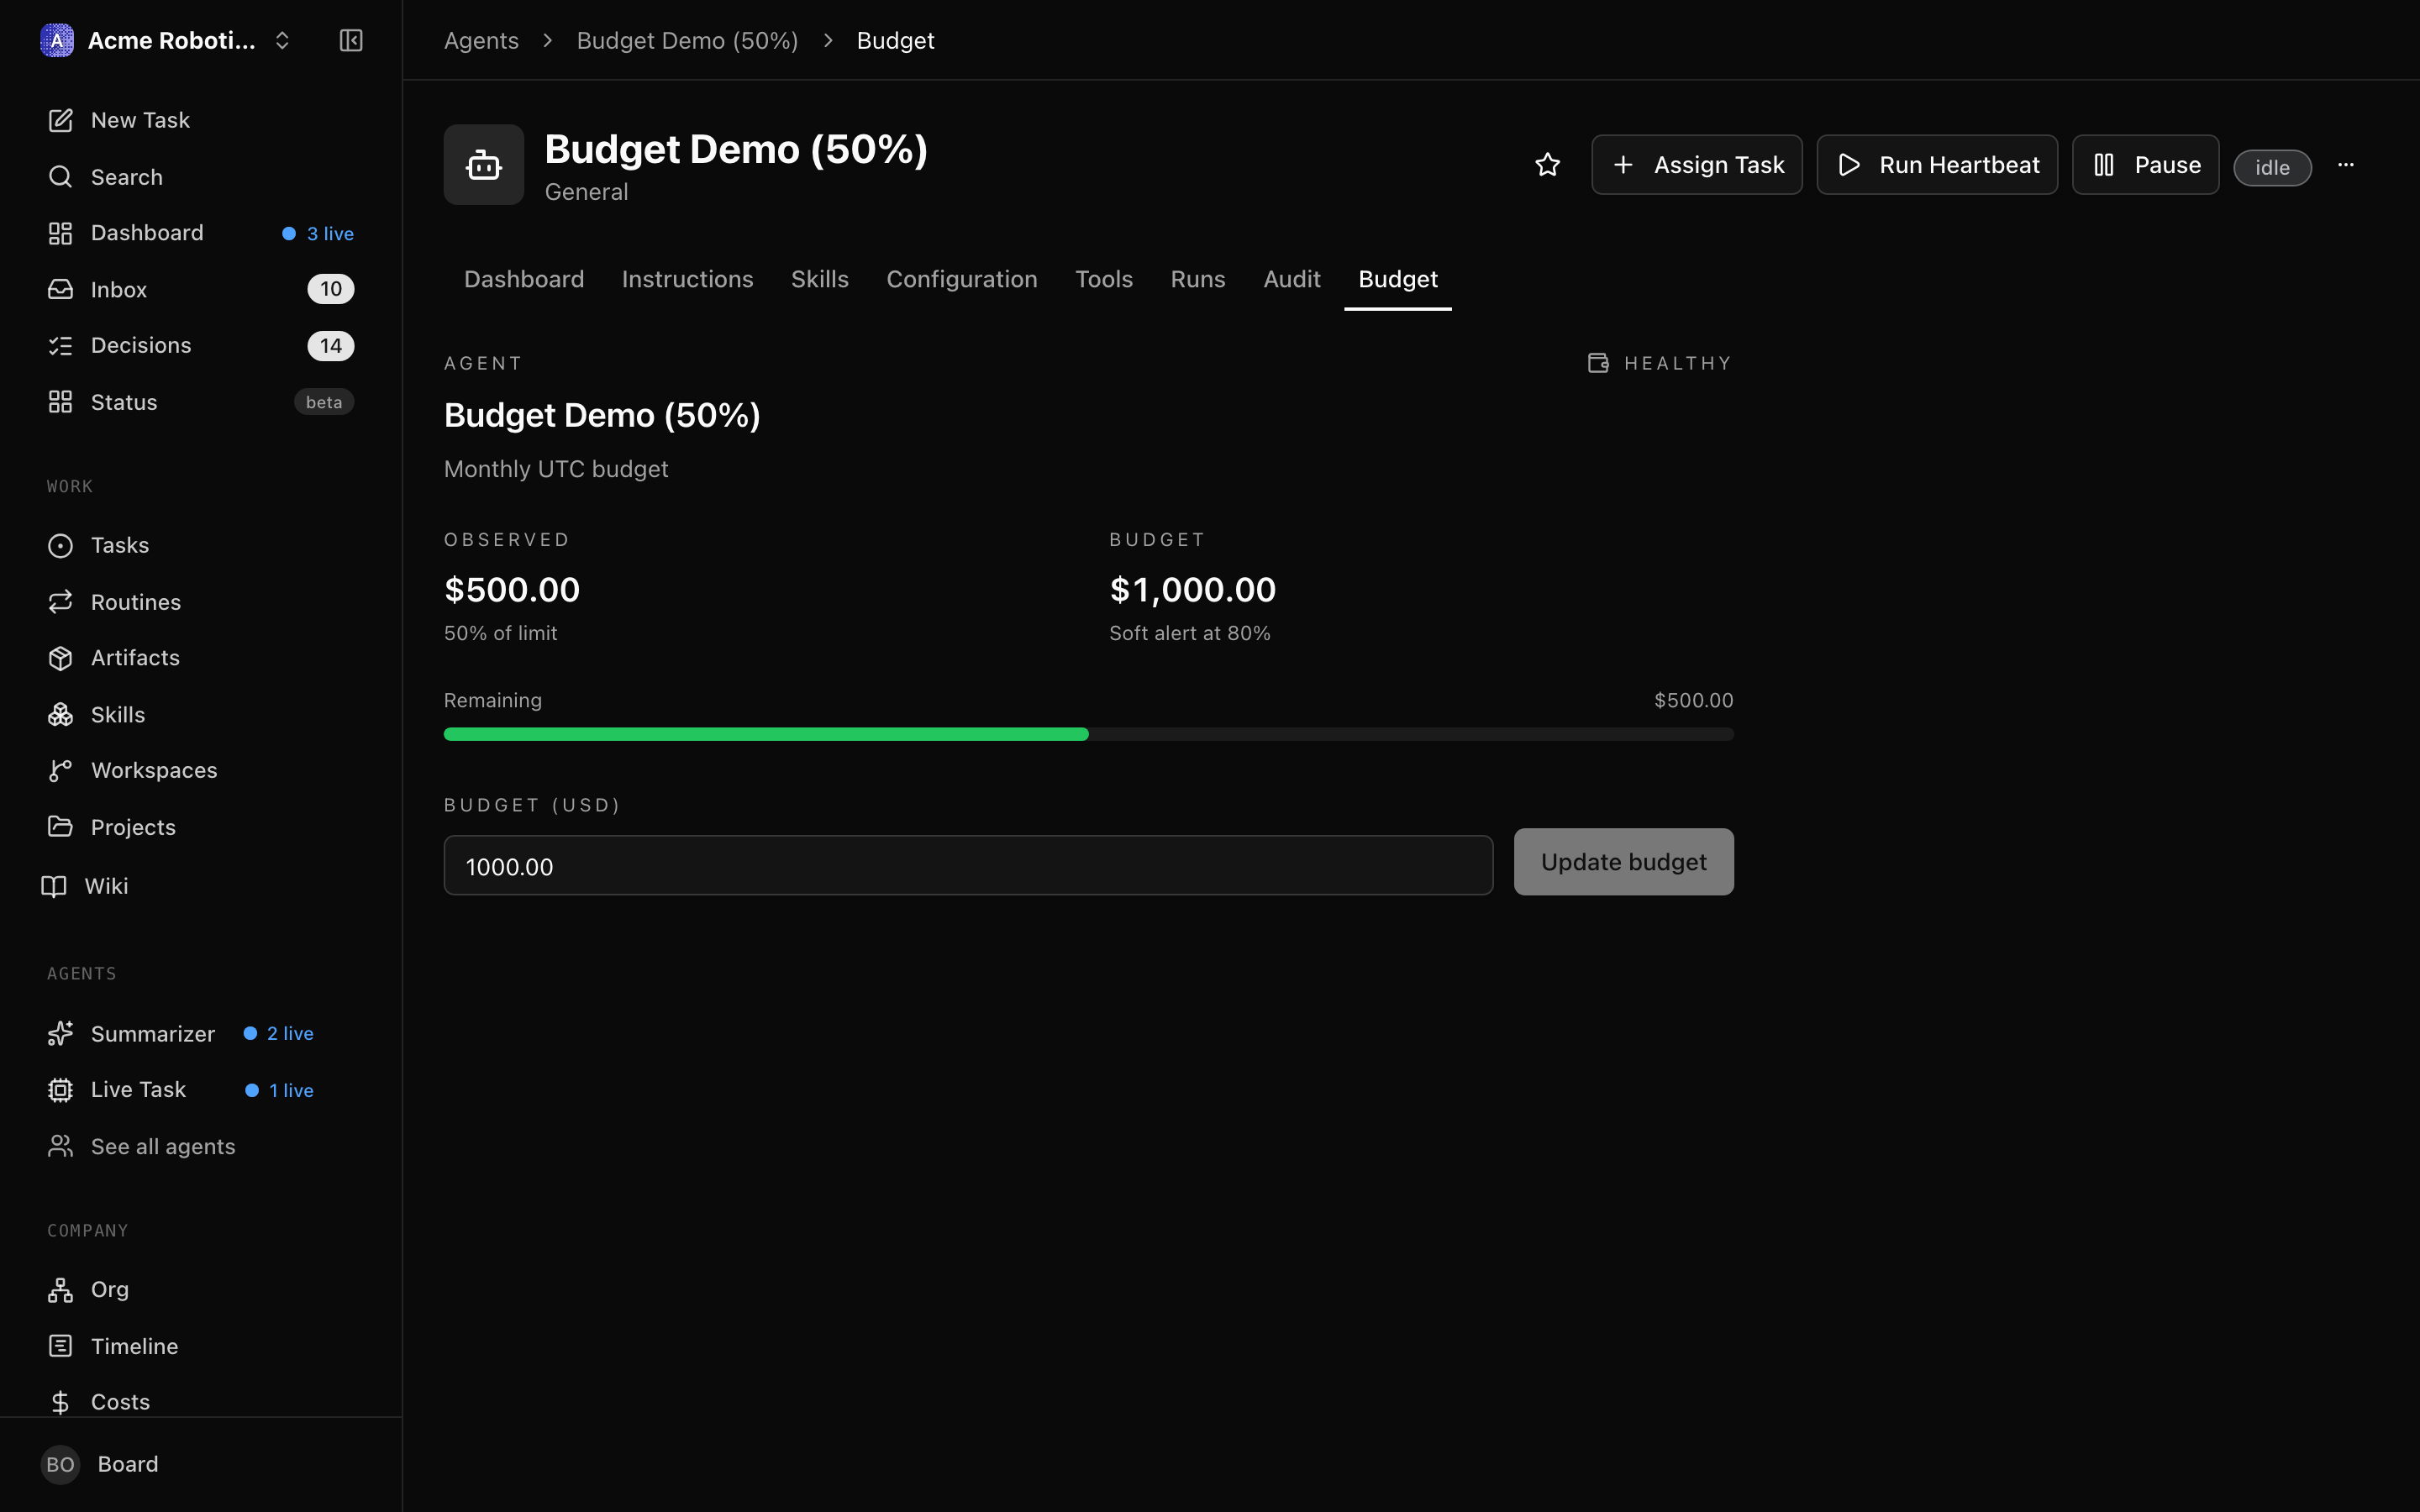The height and width of the screenshot is (1512, 2420).
Task: Favorite the agent with the star icon
Action: click(1547, 165)
